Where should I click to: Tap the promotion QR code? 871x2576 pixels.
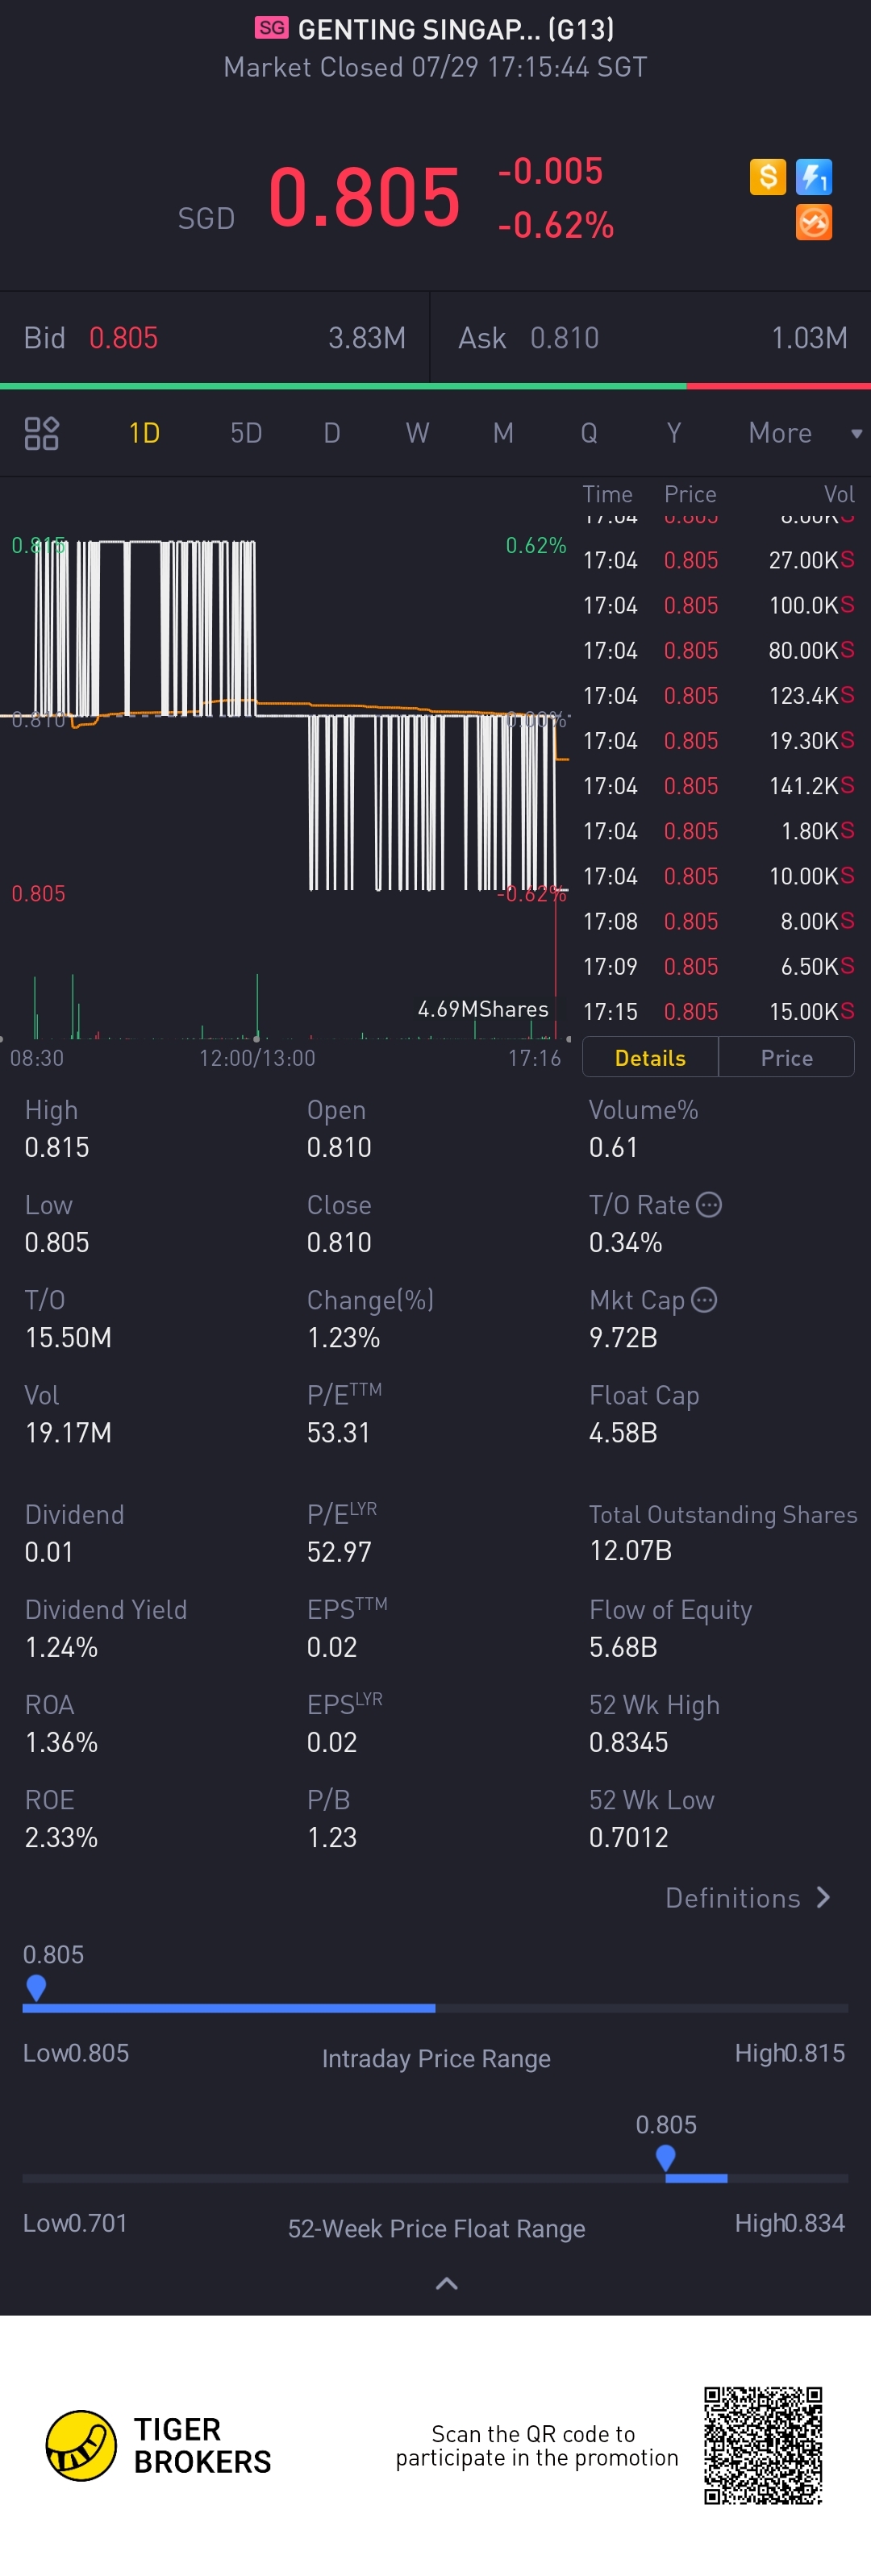pos(763,2445)
